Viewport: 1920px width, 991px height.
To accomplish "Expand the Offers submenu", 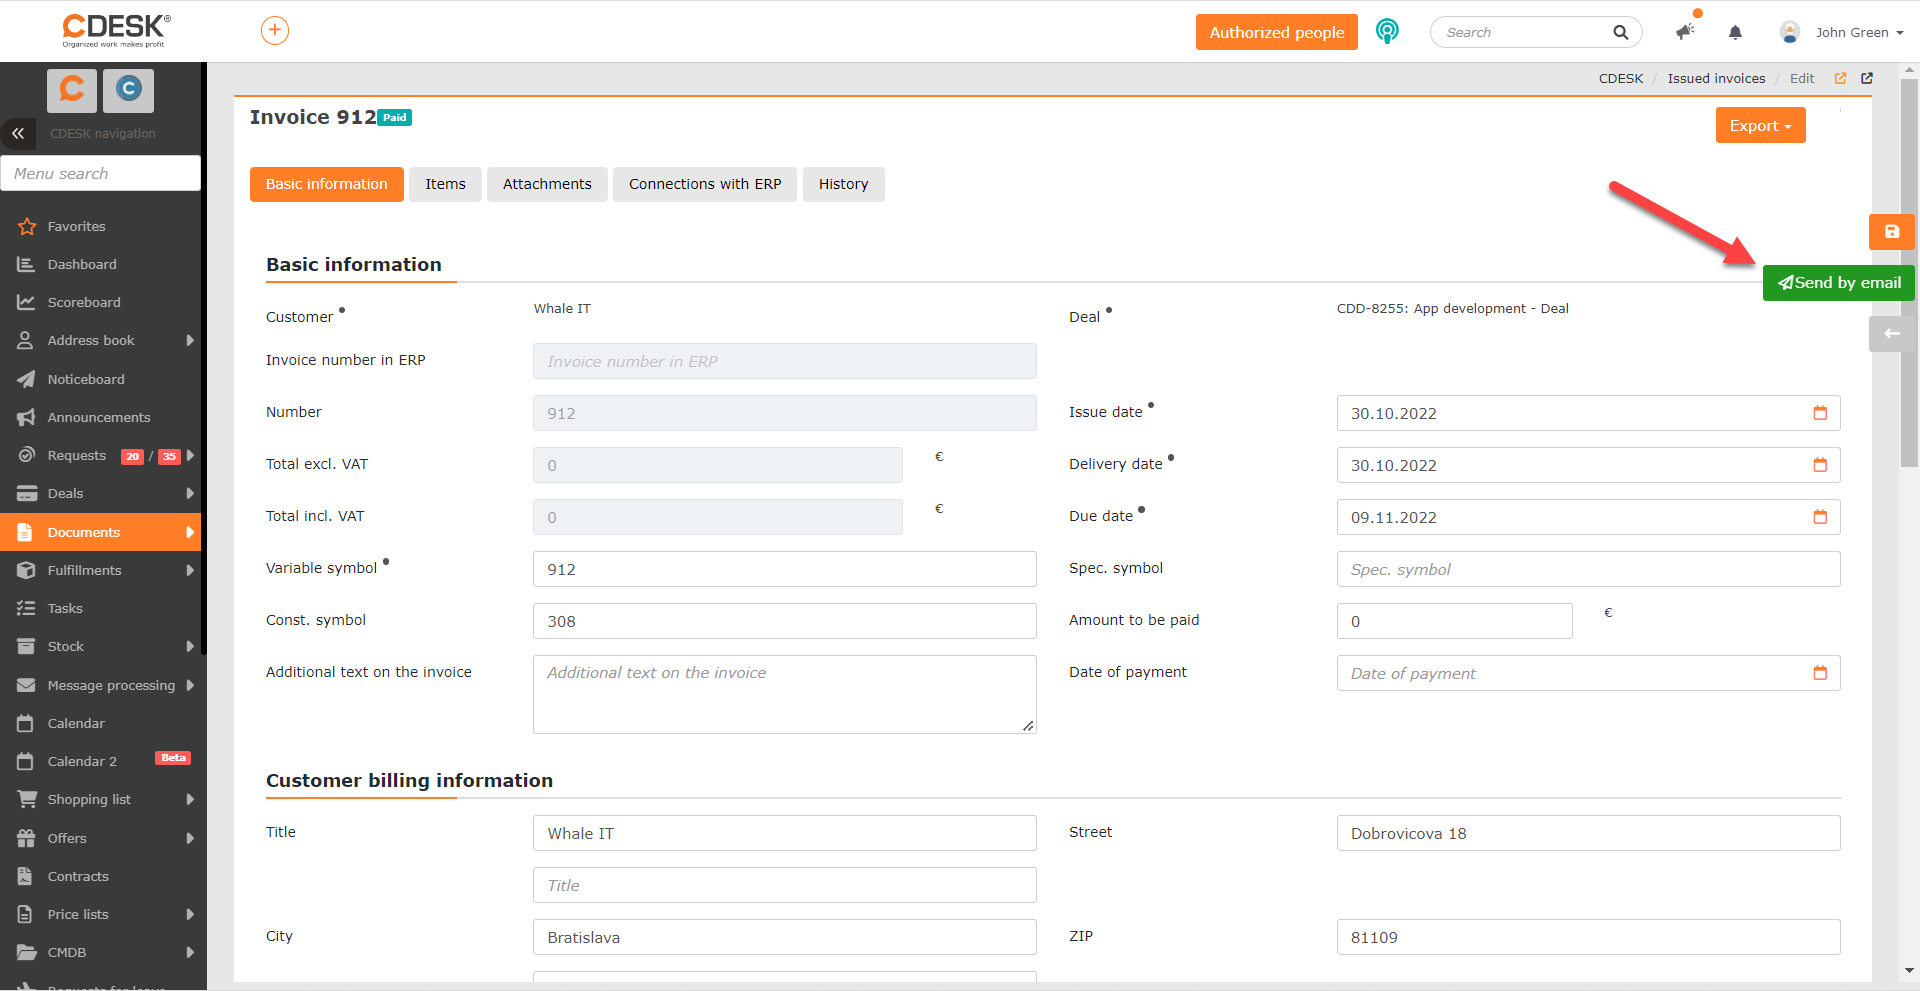I will click(190, 839).
